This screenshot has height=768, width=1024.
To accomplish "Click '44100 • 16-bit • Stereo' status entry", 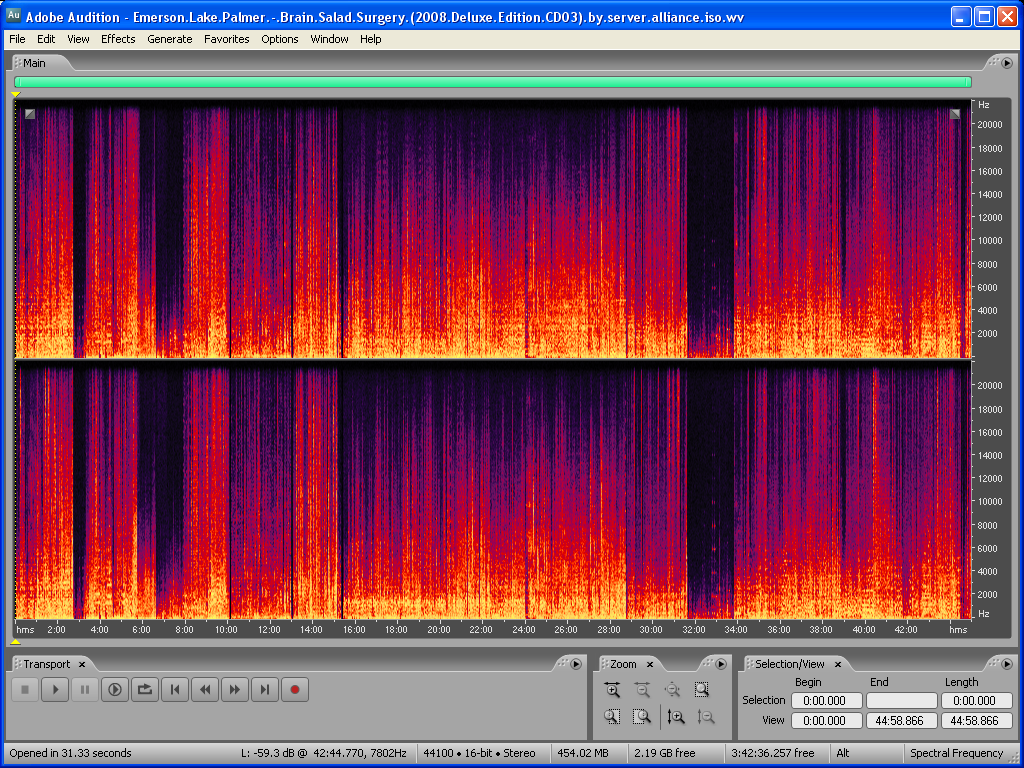I will point(479,753).
